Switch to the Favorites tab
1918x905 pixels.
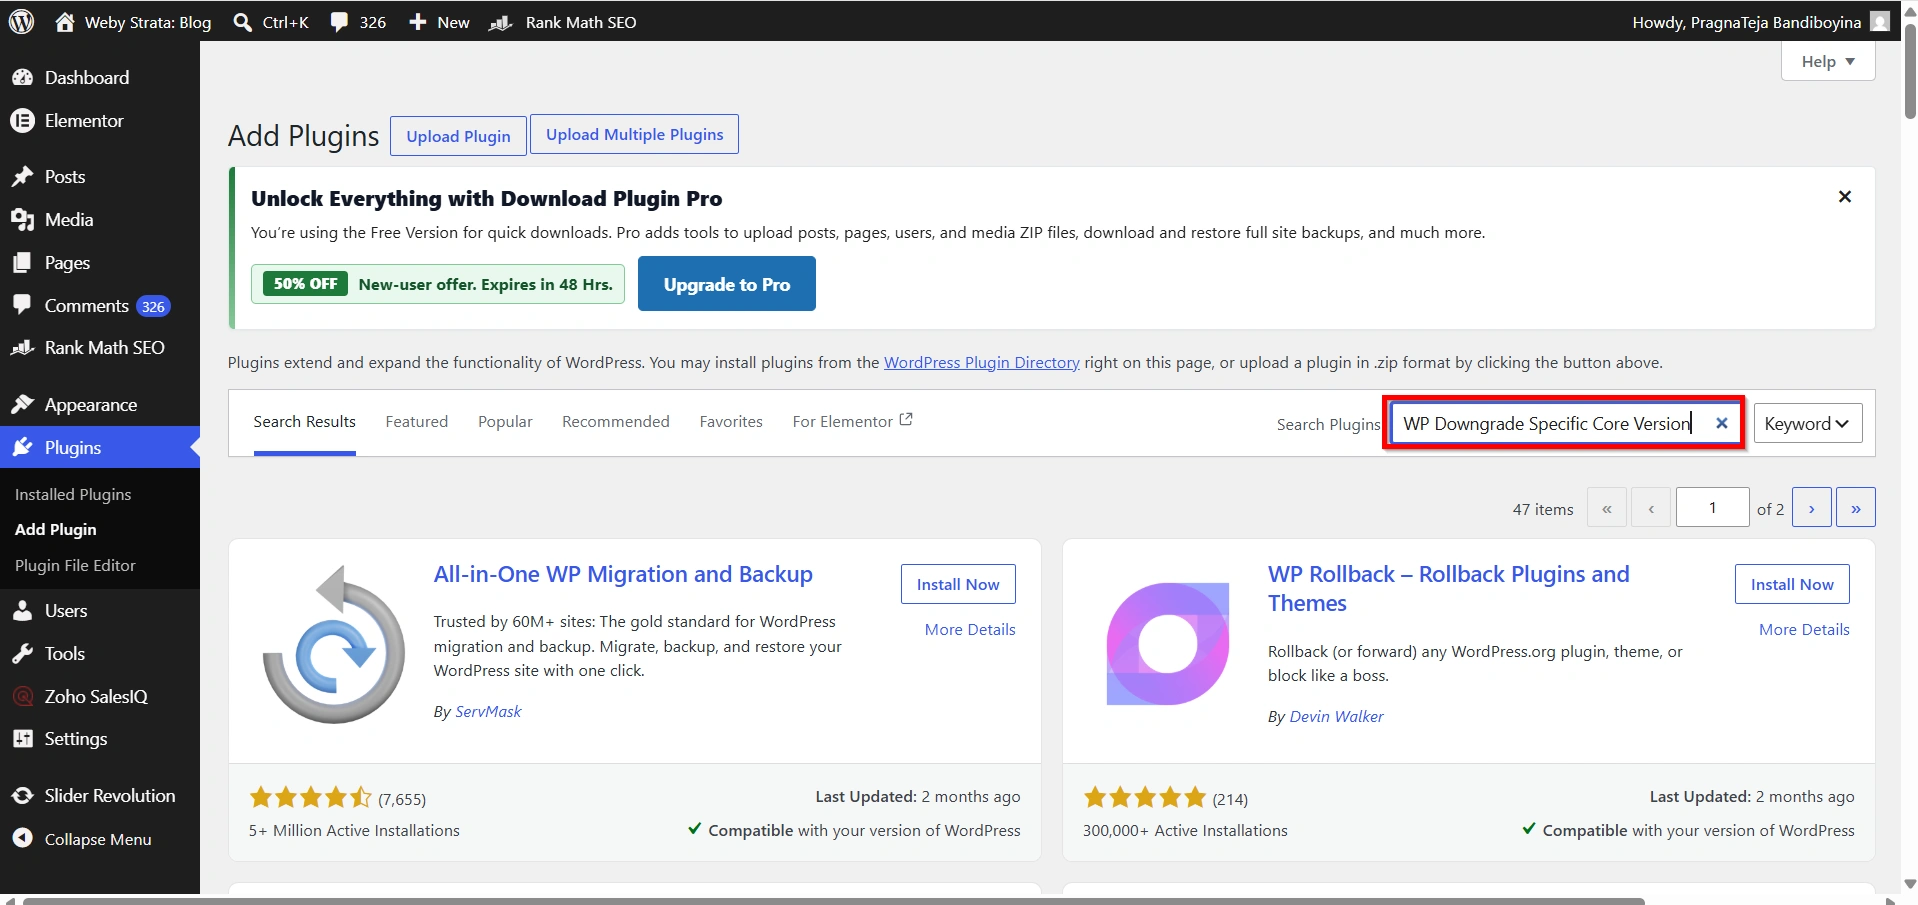click(x=731, y=422)
